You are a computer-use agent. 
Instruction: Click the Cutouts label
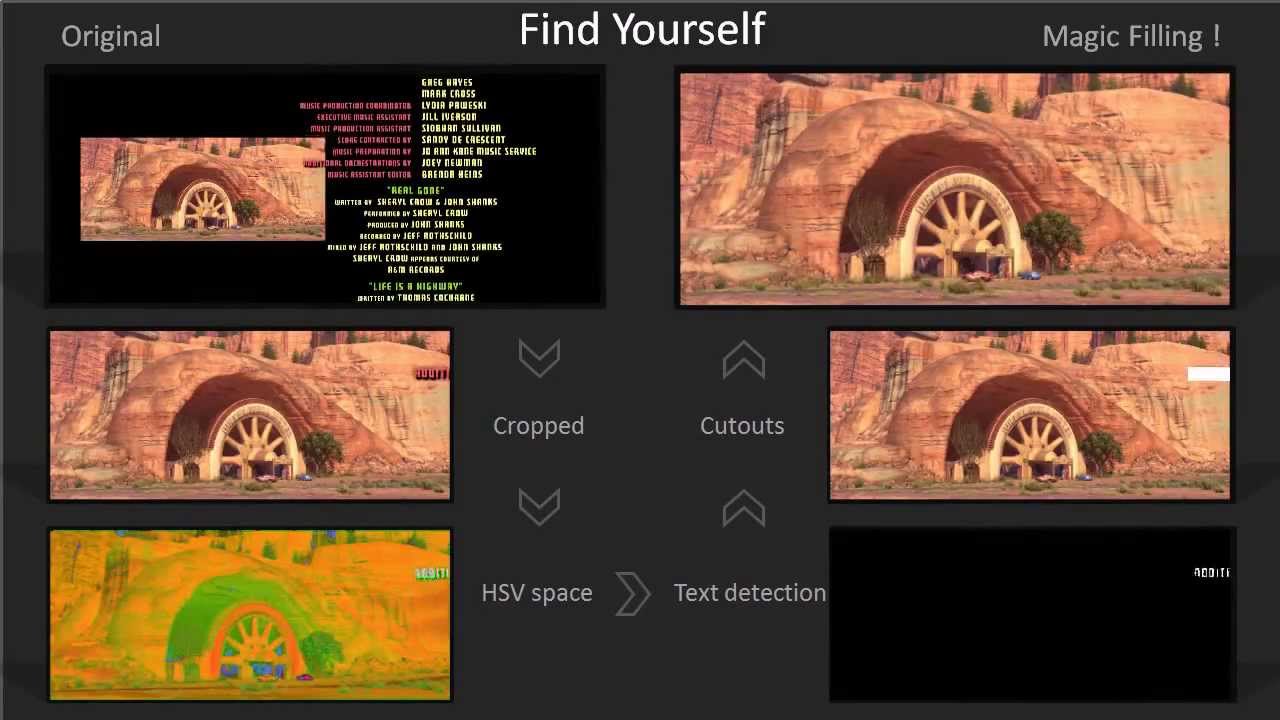[742, 425]
